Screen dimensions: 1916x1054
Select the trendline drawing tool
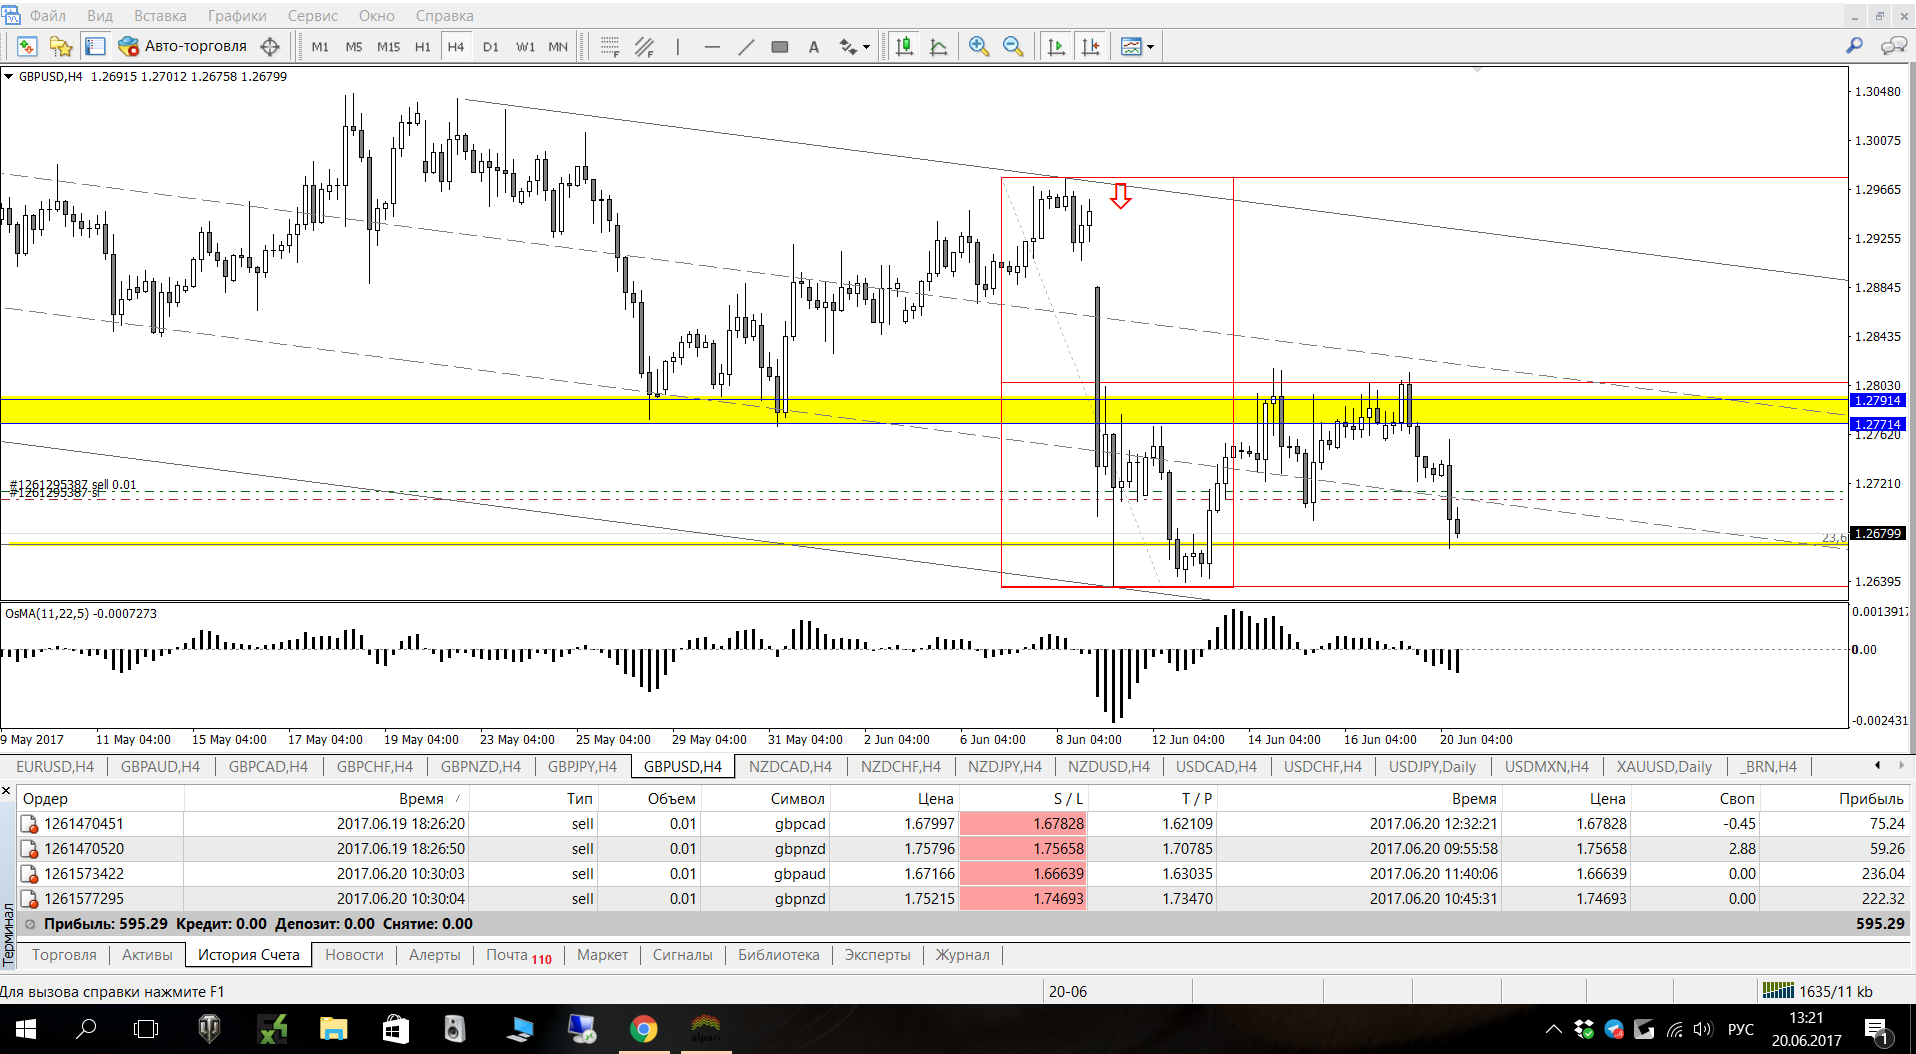coord(746,47)
